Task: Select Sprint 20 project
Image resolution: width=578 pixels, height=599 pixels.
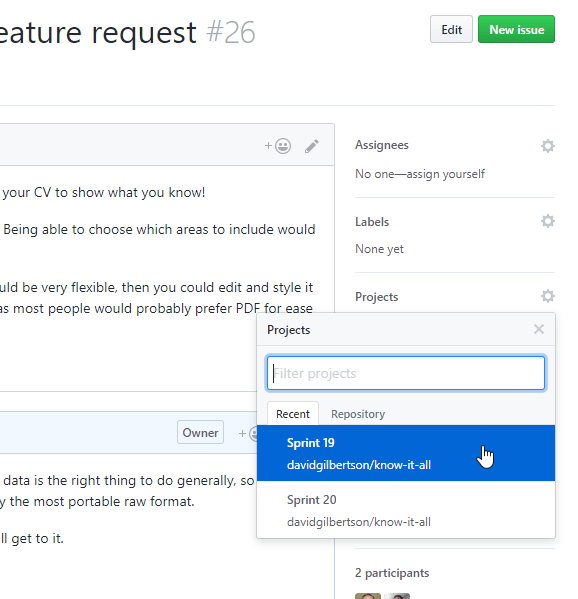Action: [x=406, y=510]
